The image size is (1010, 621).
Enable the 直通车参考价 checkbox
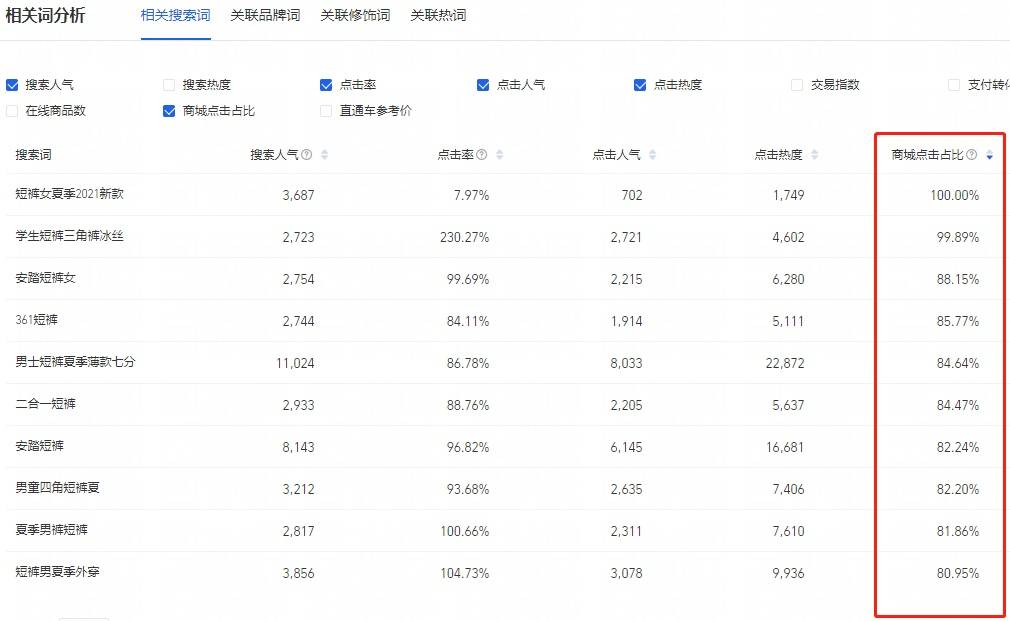coord(326,111)
